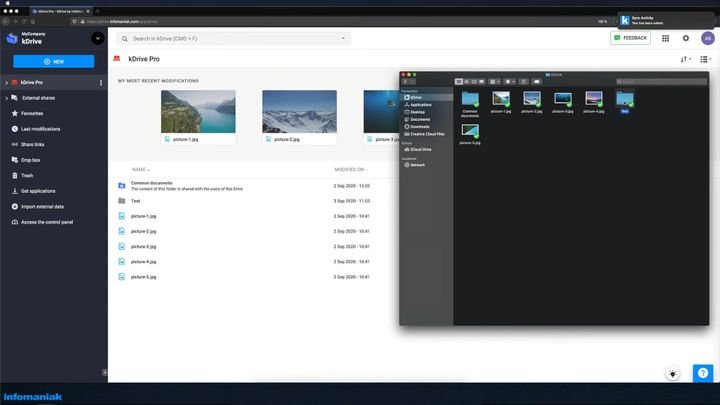Open the MyCompany drive switcher dropdown
Image resolution: width=720 pixels, height=405 pixels.
coord(97,38)
